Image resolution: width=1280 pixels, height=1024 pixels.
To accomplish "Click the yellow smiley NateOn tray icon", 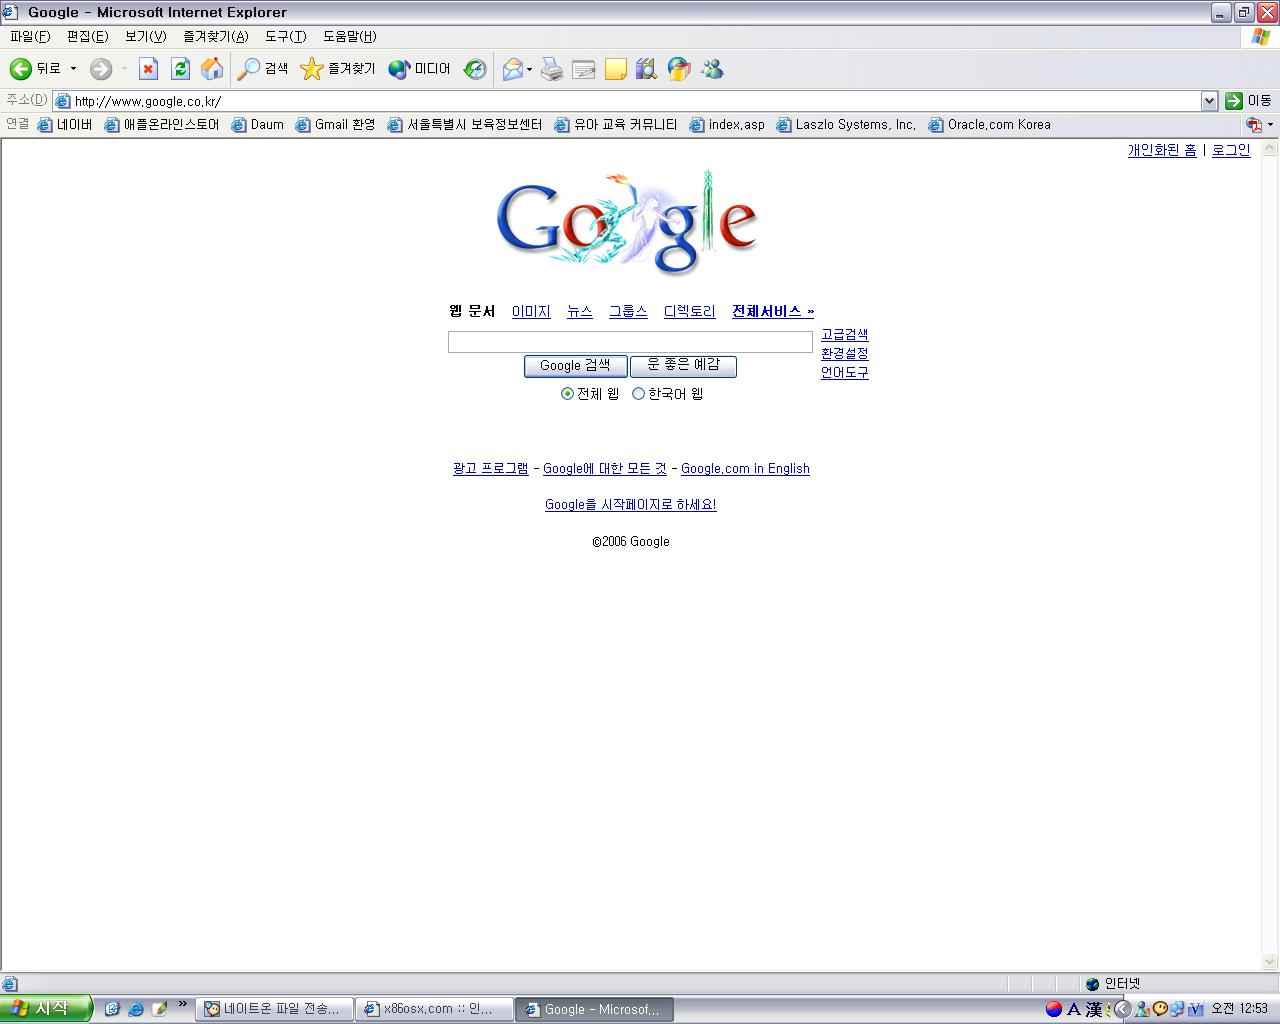I will [x=1160, y=1009].
